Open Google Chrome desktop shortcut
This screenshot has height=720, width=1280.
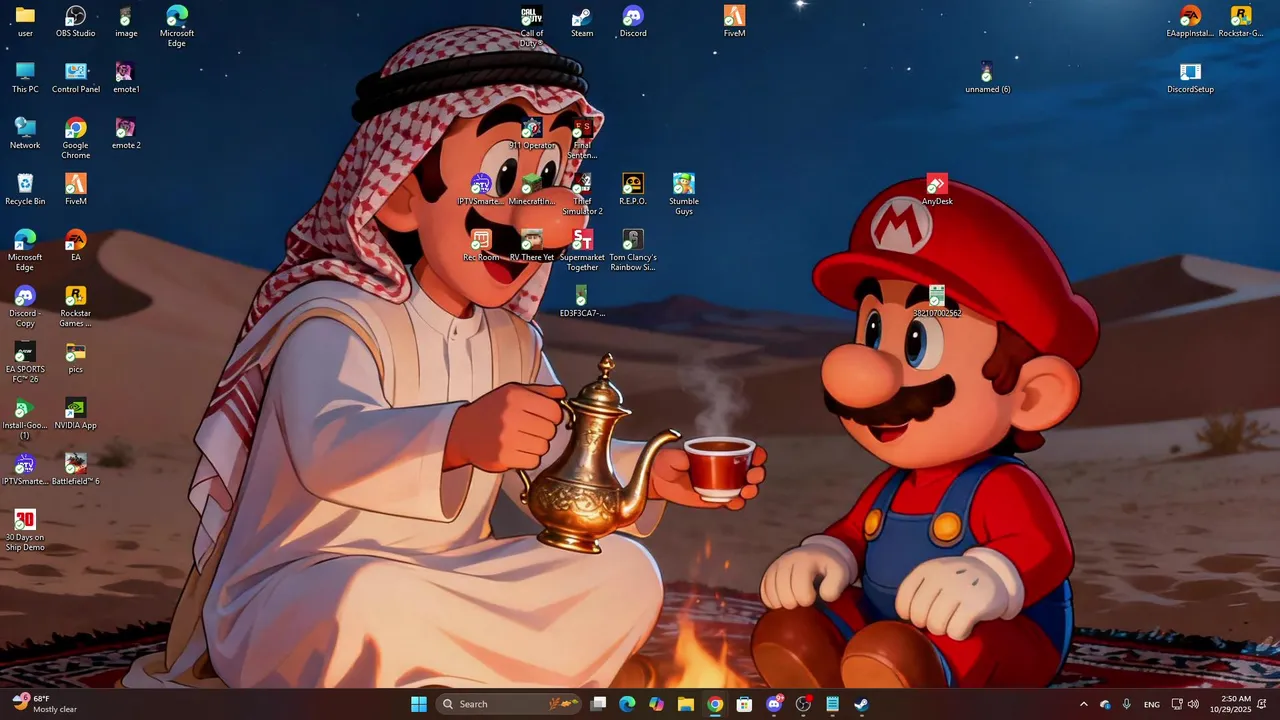(x=75, y=138)
